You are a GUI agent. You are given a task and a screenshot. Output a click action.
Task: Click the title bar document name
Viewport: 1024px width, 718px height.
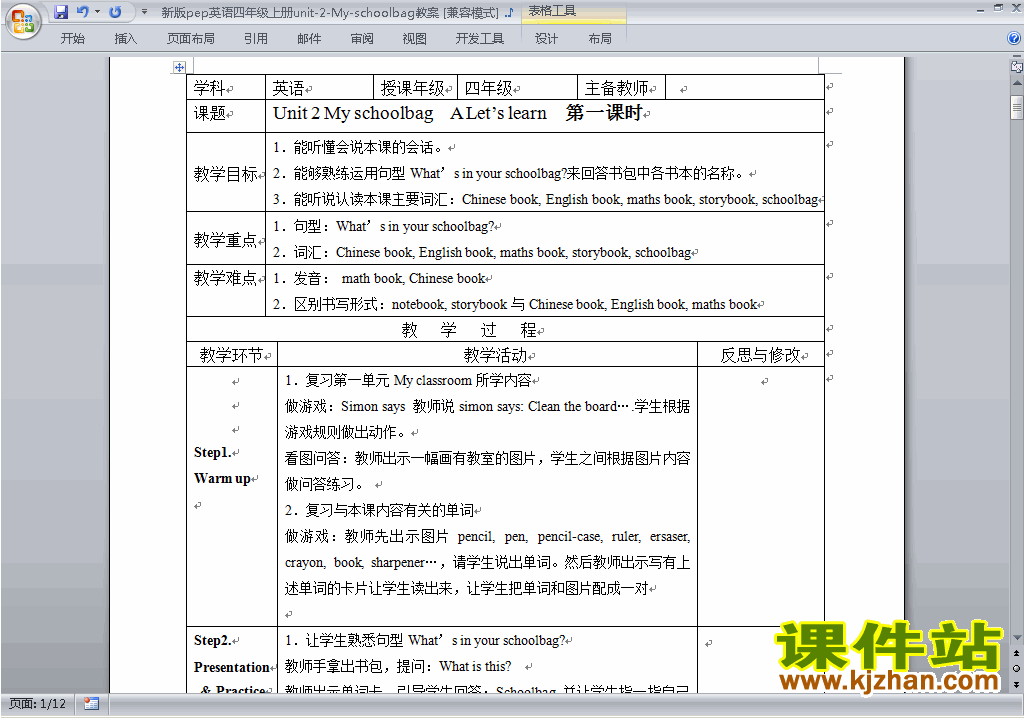click(x=330, y=12)
